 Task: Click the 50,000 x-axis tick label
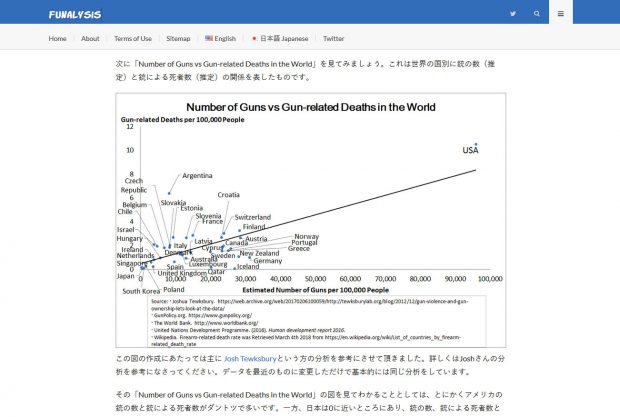point(316,279)
